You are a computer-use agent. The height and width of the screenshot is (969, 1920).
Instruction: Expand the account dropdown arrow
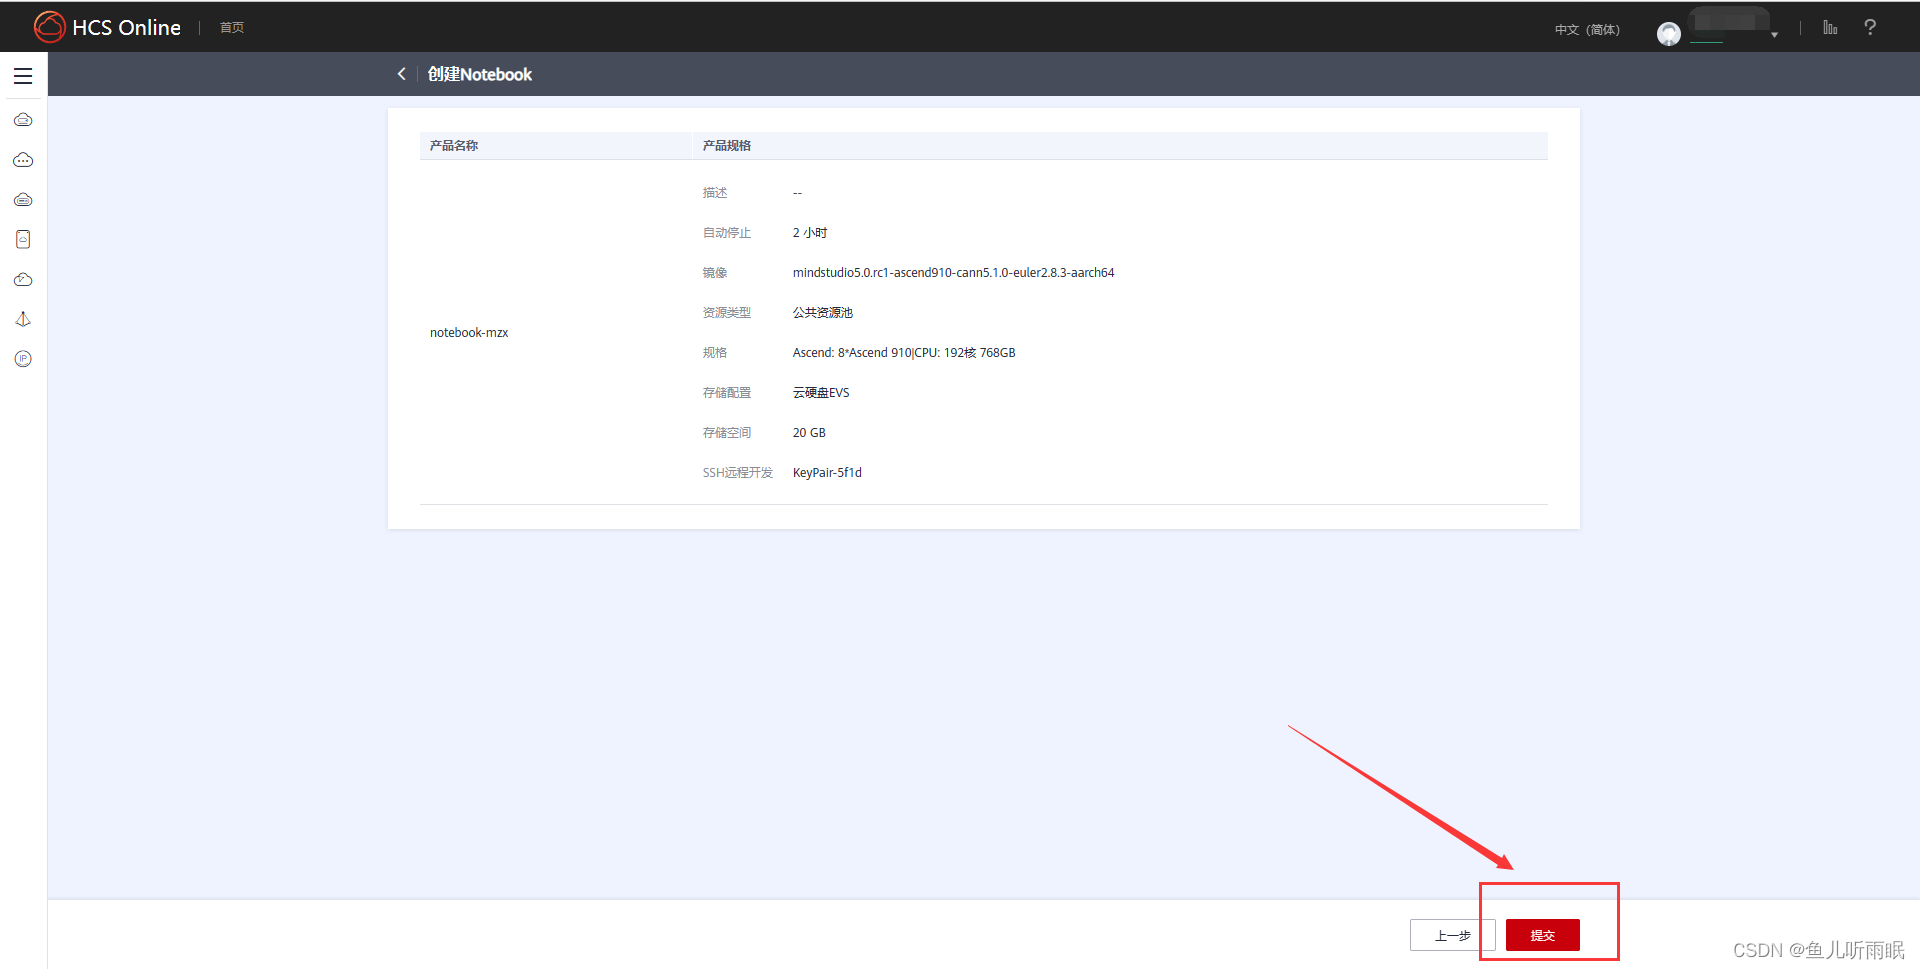click(1774, 33)
